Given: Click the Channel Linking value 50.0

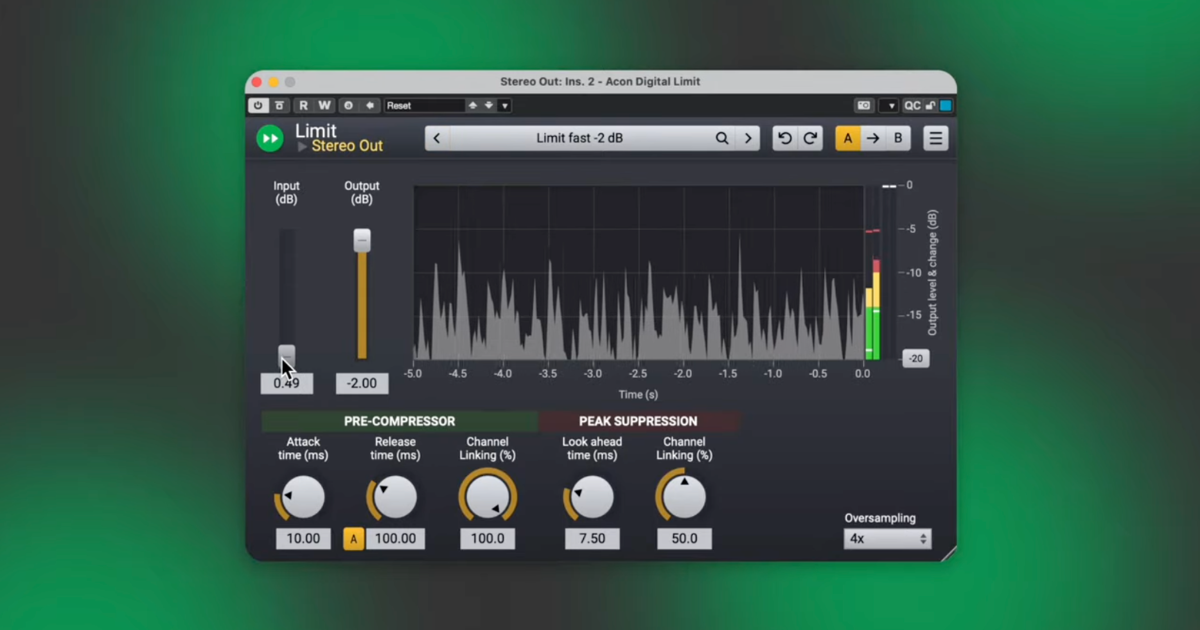Looking at the screenshot, I should 684,539.
